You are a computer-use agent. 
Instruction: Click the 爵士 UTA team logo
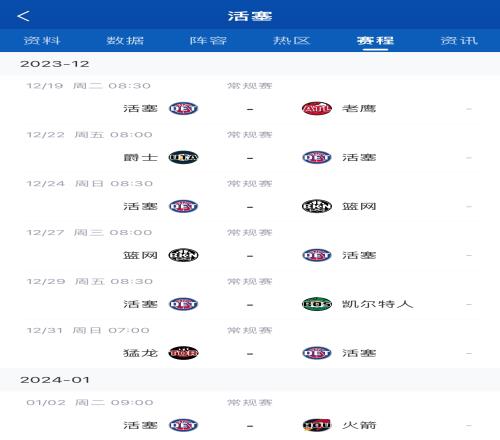pyautogui.click(x=183, y=157)
